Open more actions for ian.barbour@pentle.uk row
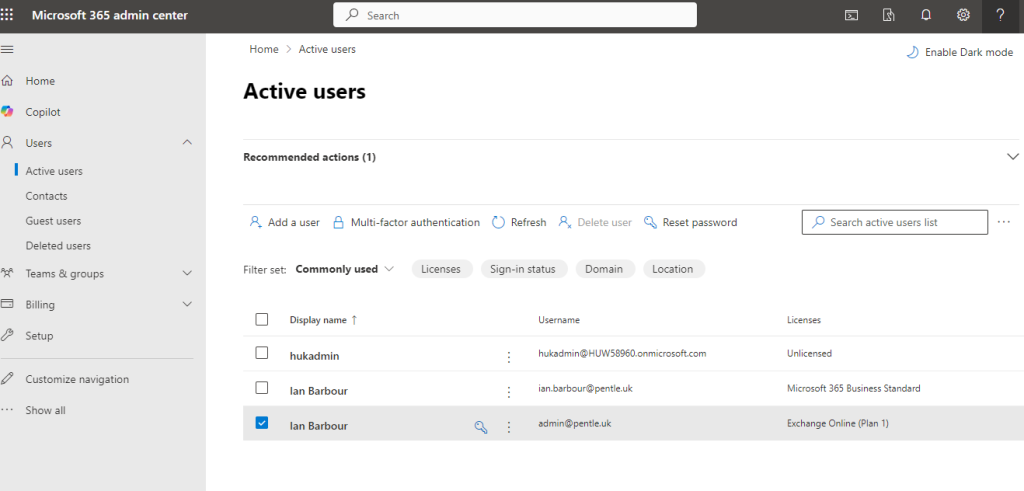 [509, 392]
